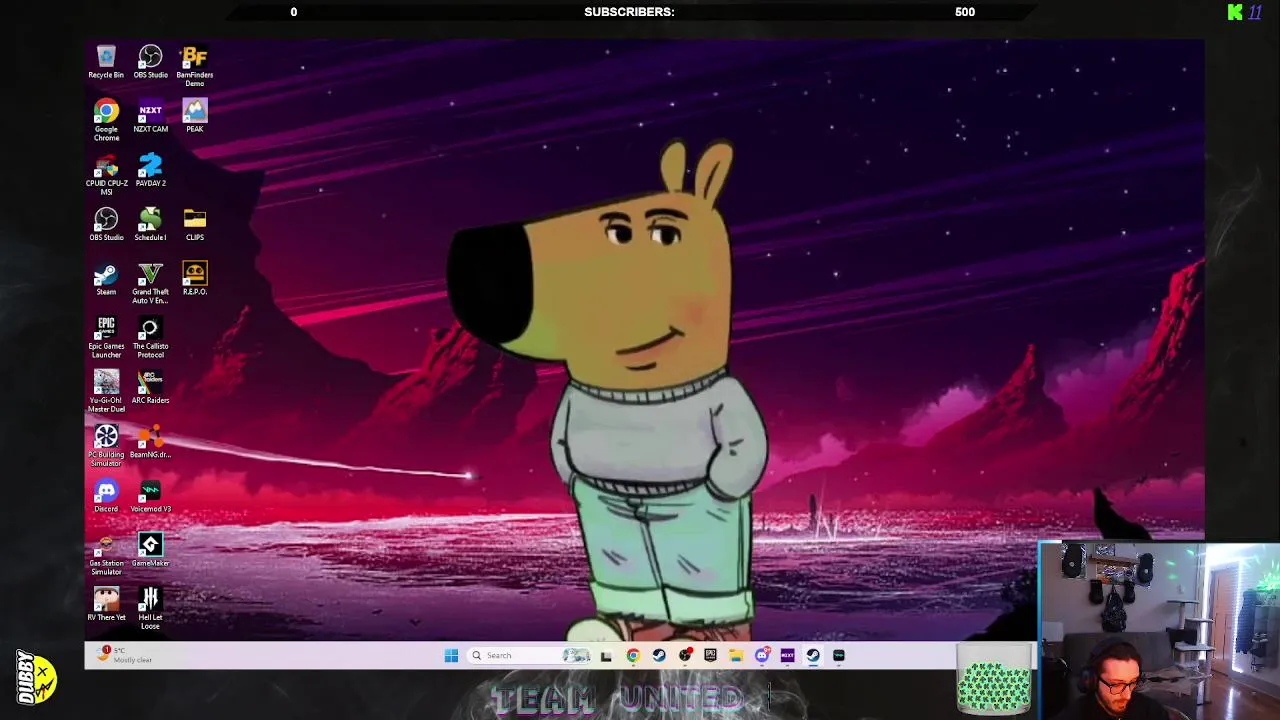Open OBS Studio shortcut beside Schedule I
The width and height of the screenshot is (1280, 720).
pos(106,224)
